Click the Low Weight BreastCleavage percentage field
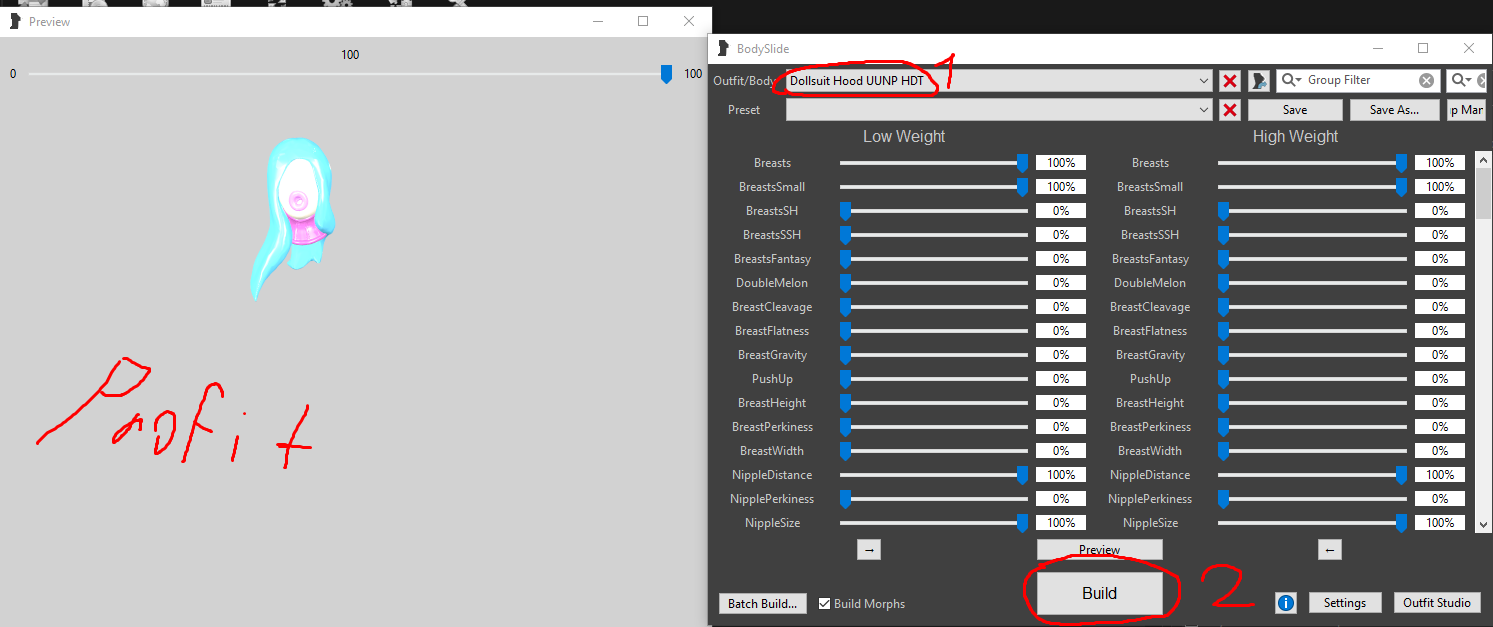This screenshot has width=1493, height=627. (x=1061, y=307)
